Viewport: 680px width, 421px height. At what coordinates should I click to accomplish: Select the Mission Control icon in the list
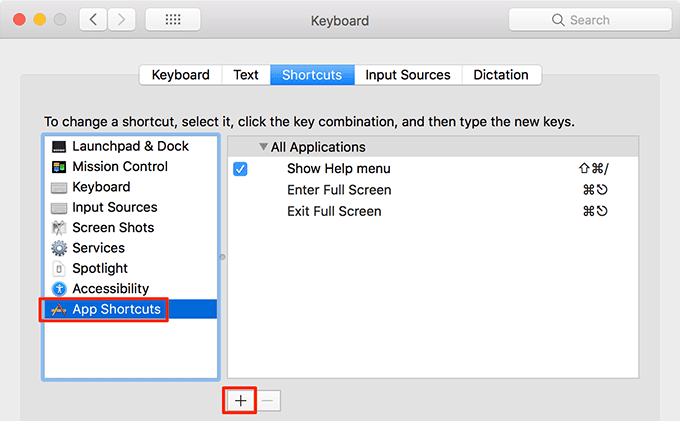[59, 167]
